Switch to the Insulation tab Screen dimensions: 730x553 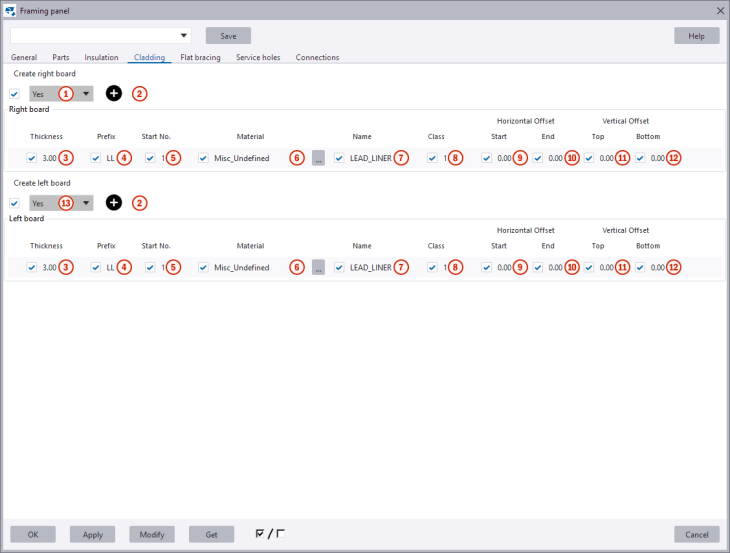[101, 57]
